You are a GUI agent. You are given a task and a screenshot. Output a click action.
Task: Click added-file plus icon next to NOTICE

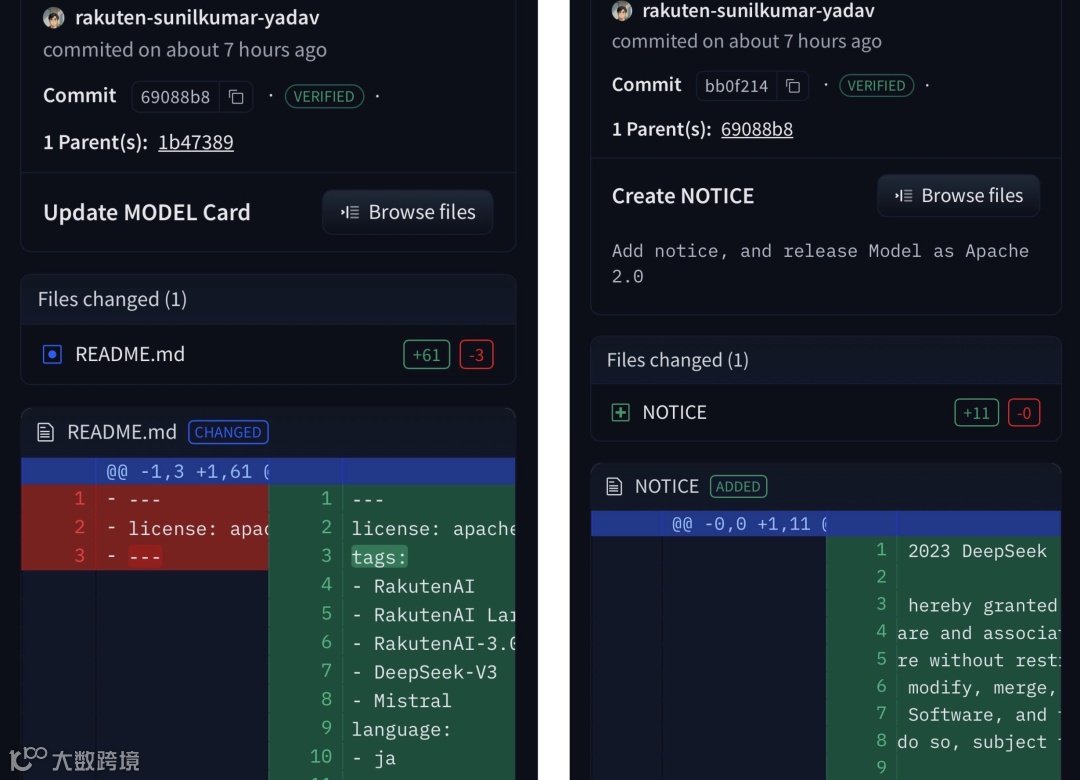pos(621,412)
